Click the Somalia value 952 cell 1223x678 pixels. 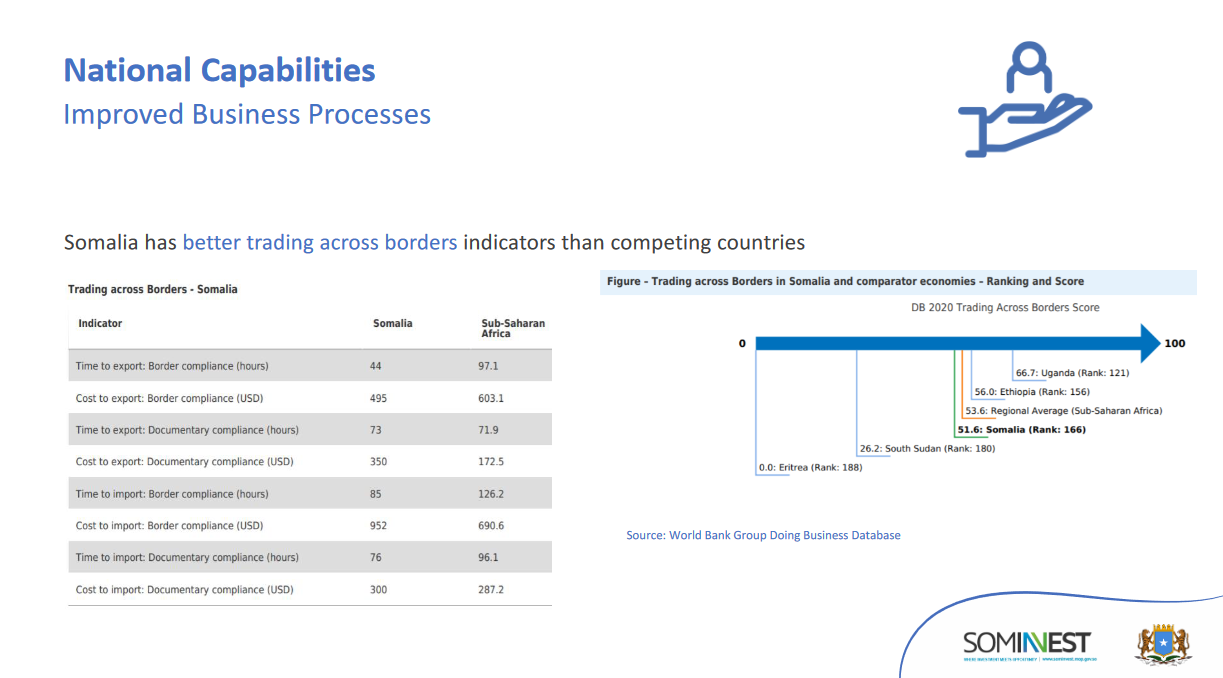point(378,526)
